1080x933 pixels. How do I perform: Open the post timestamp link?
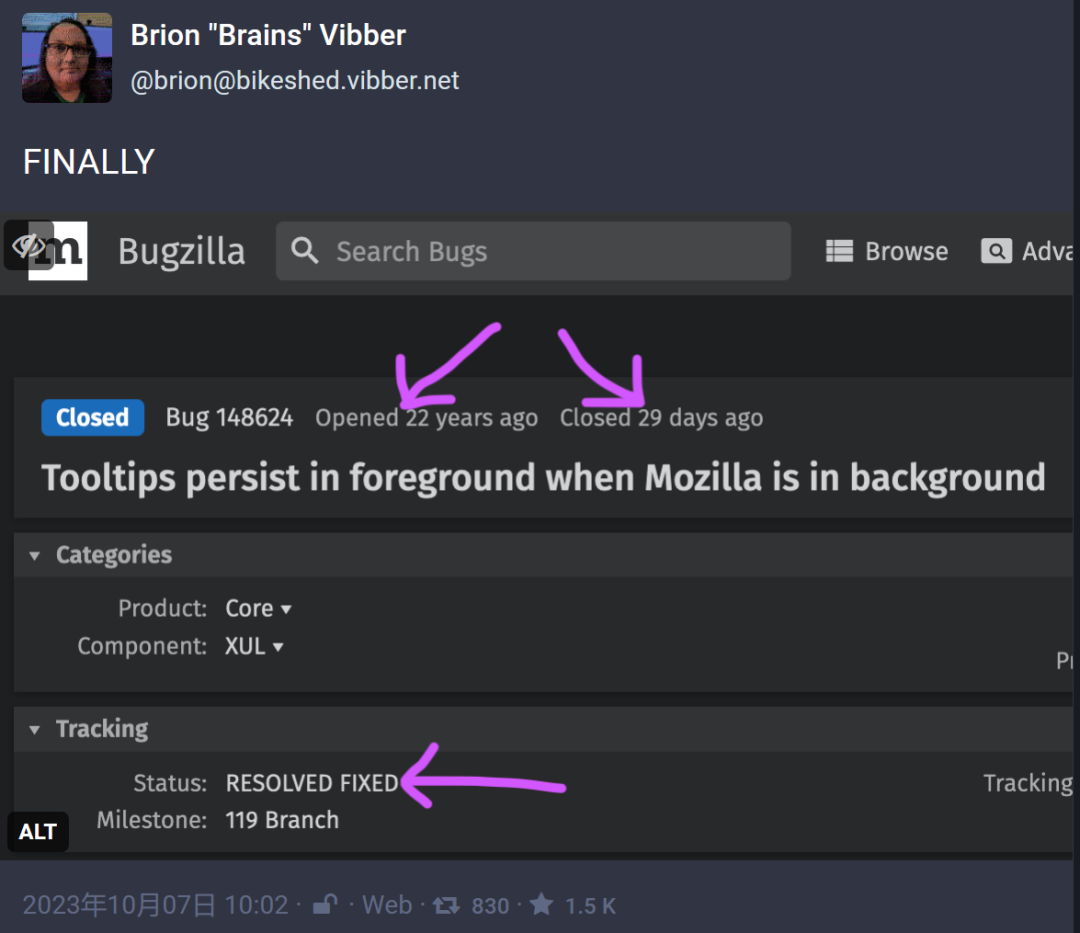coord(156,905)
